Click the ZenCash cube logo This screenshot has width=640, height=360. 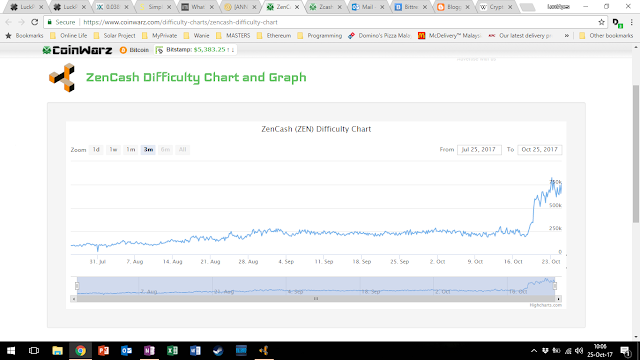62,78
